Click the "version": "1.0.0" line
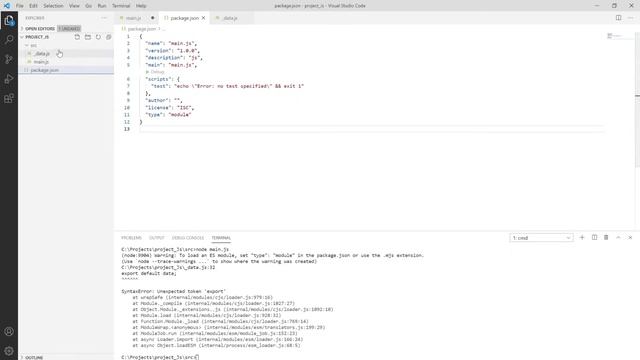The height and width of the screenshot is (360, 640). tap(172, 51)
